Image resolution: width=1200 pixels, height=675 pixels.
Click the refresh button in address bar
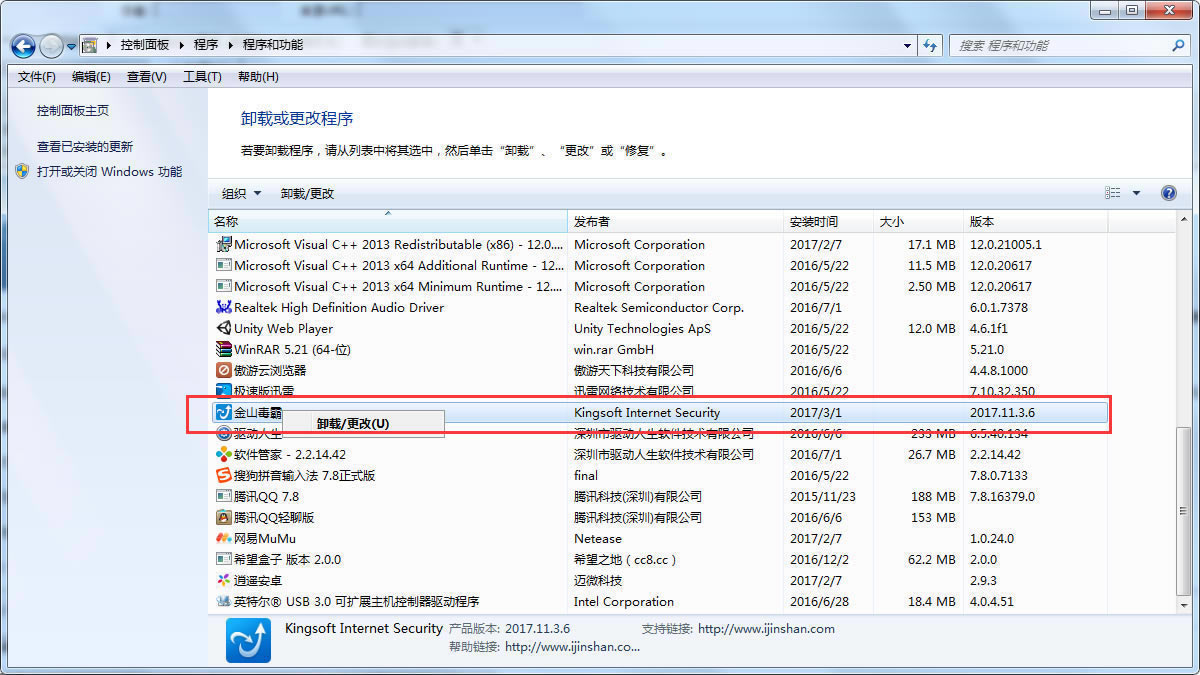tap(931, 46)
